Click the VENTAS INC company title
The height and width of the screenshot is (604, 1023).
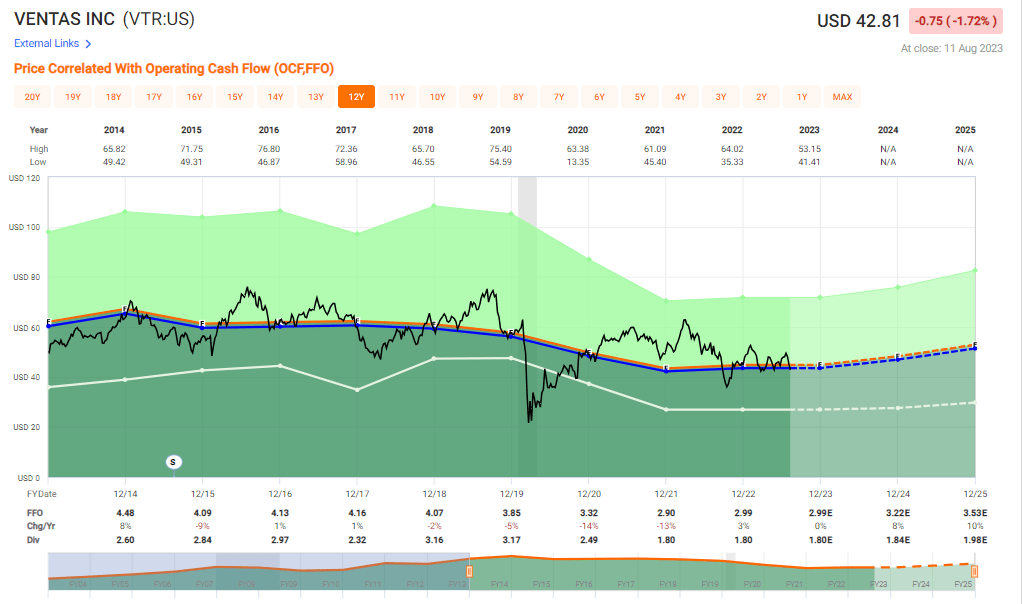(65, 19)
